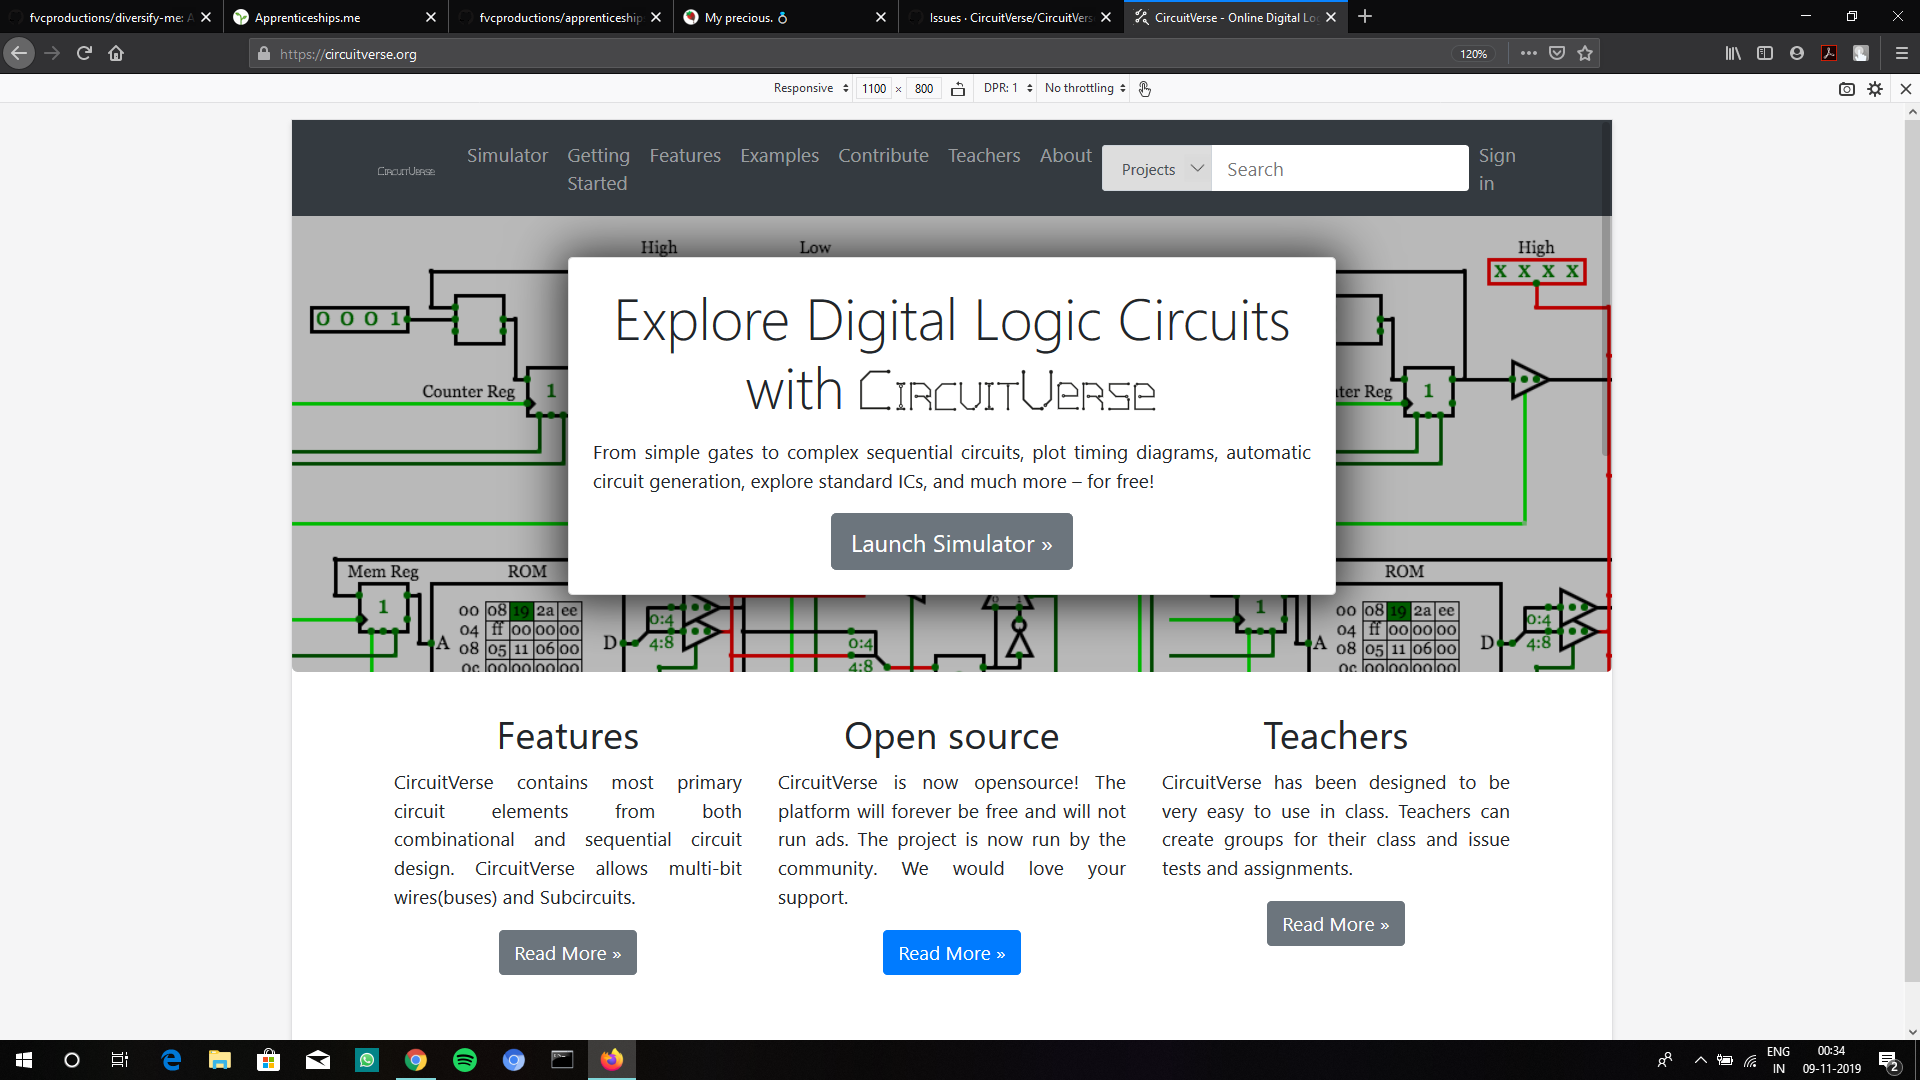1920x1080 pixels.
Task: Edit viewport width 1100 field
Action: click(874, 89)
